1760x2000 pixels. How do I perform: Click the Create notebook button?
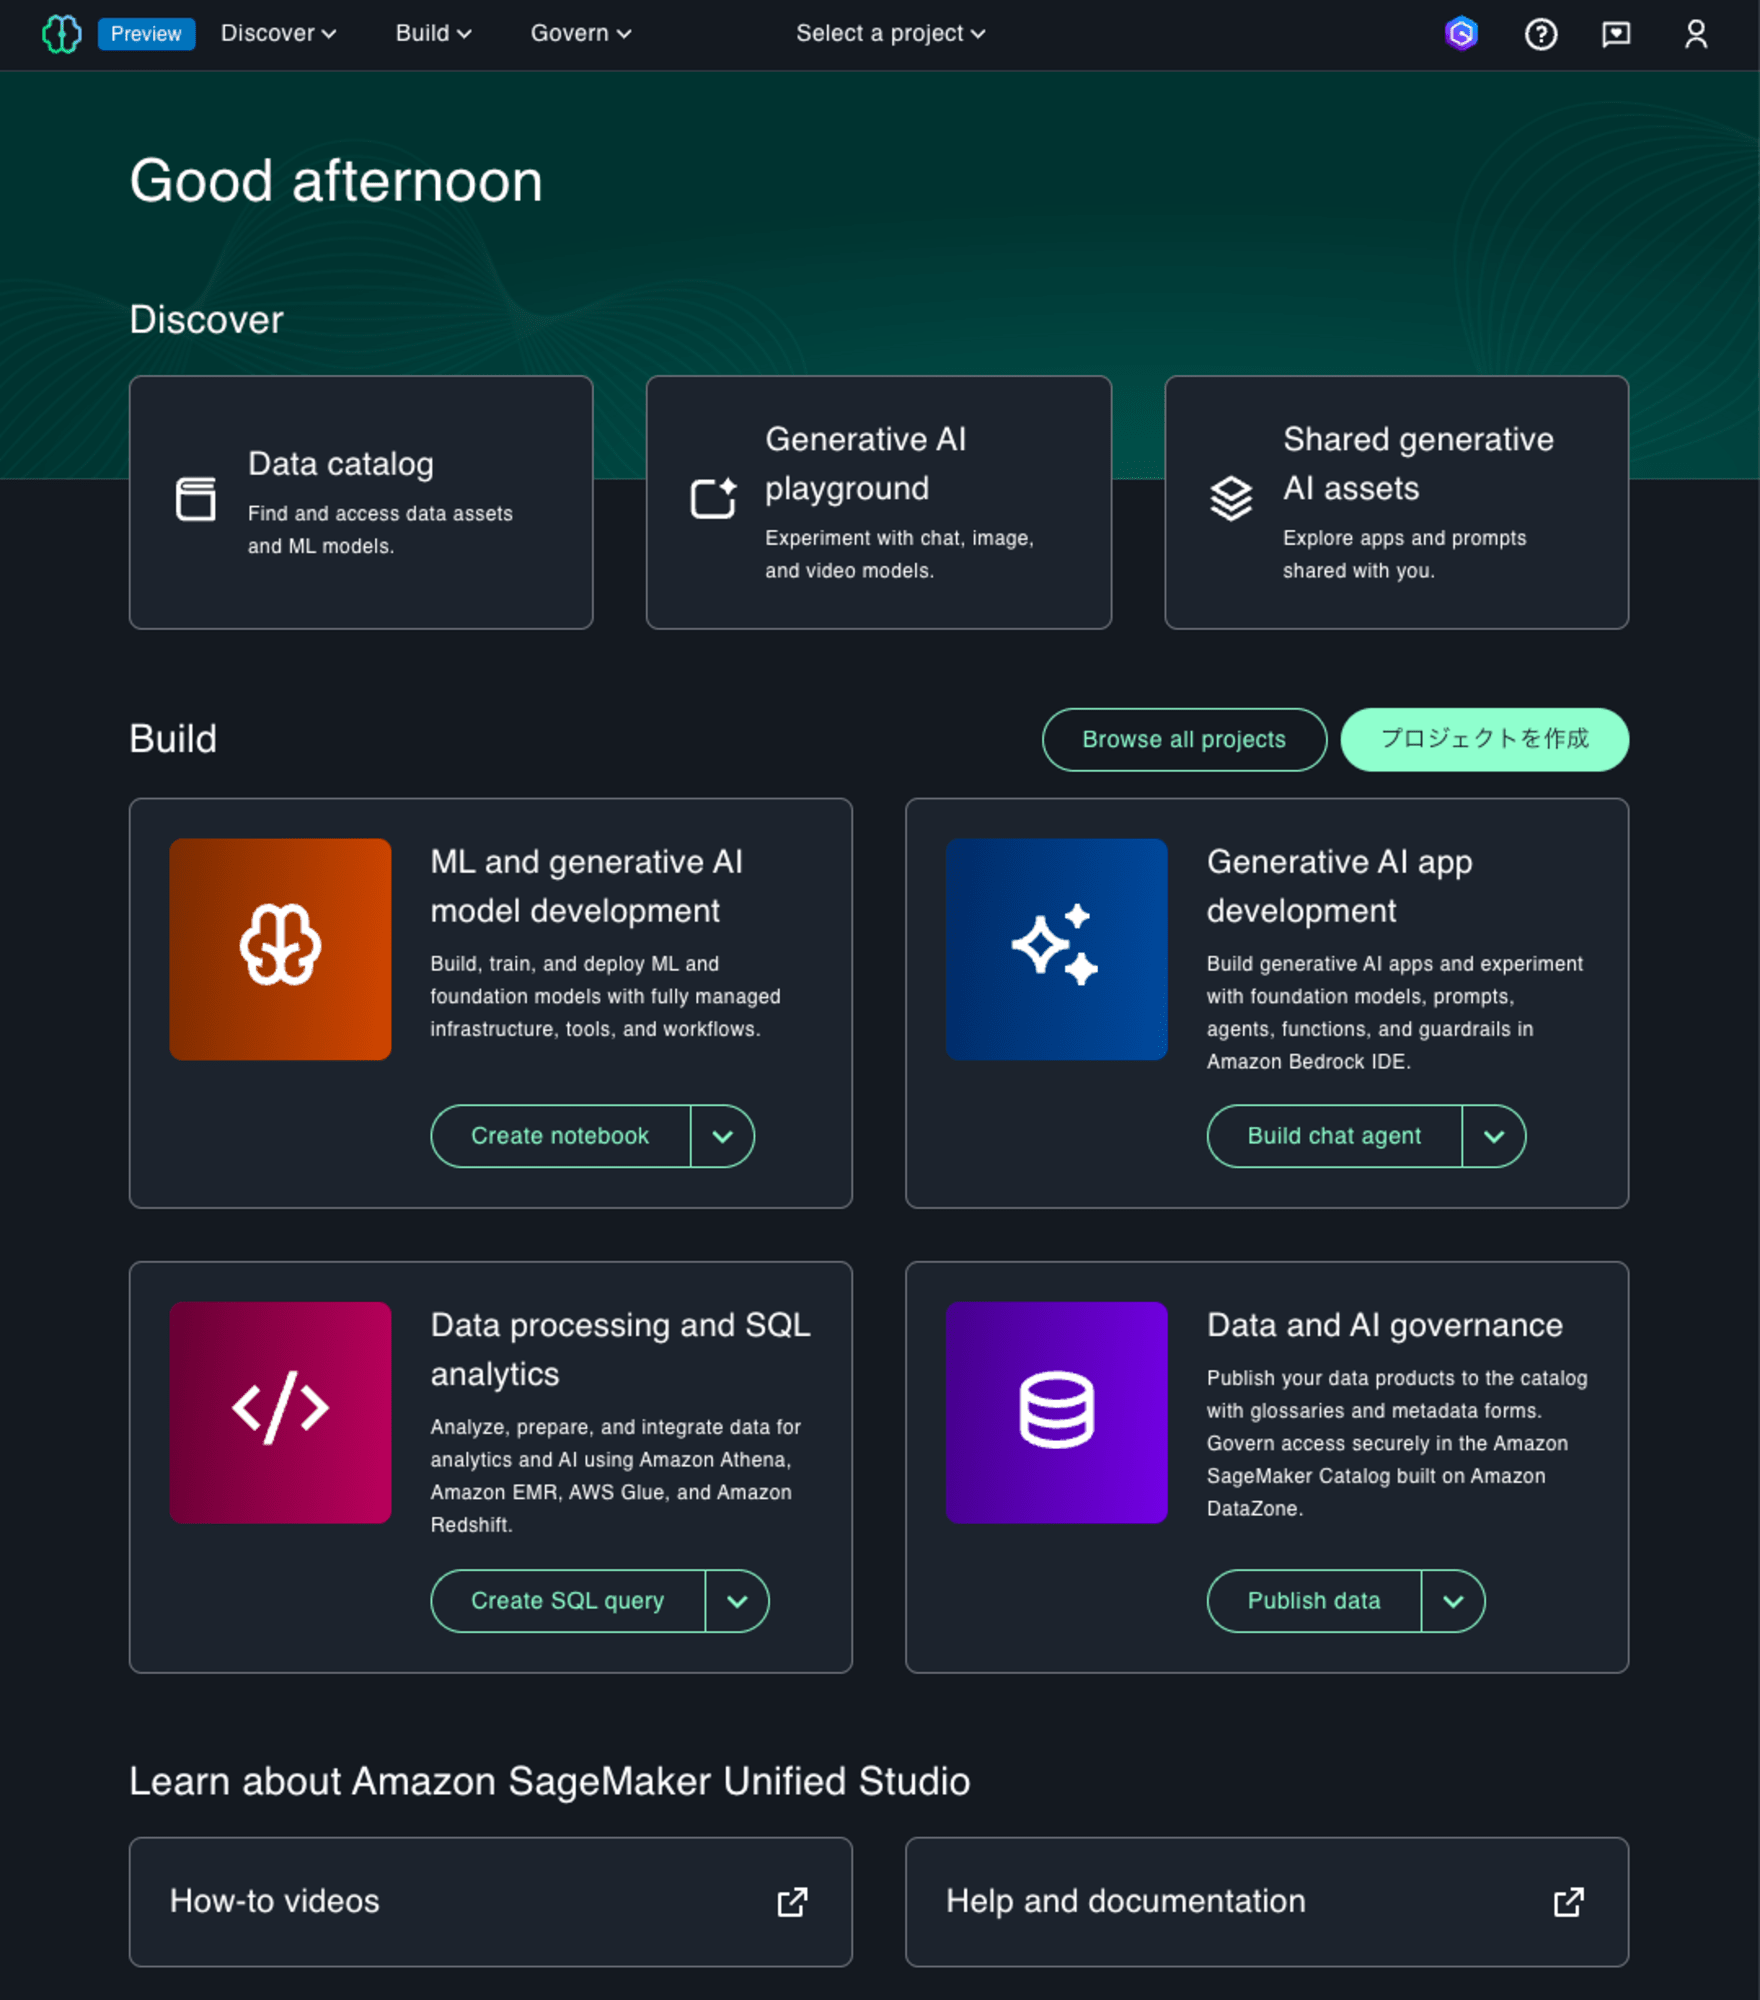(x=560, y=1135)
